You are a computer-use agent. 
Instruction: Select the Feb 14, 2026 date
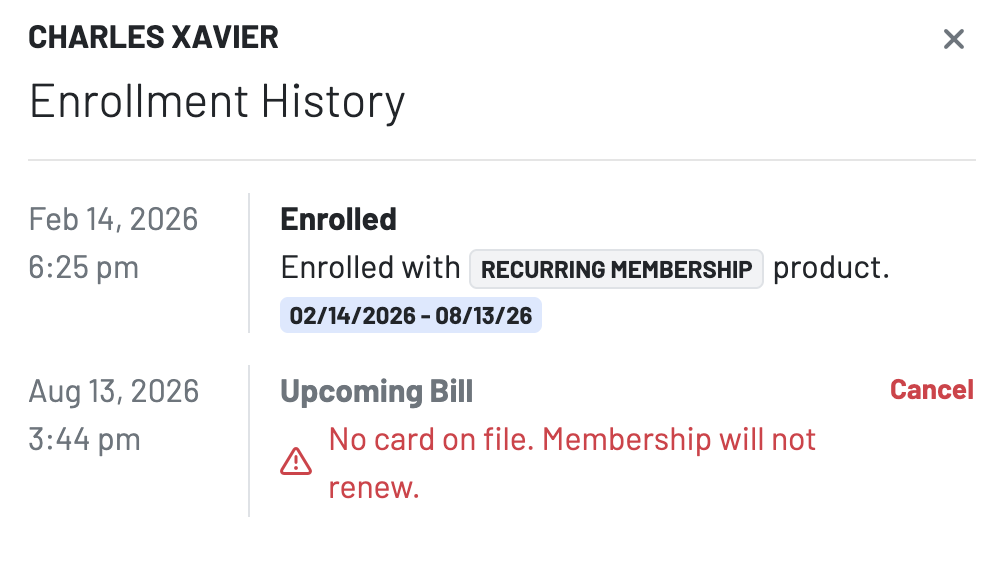(113, 219)
